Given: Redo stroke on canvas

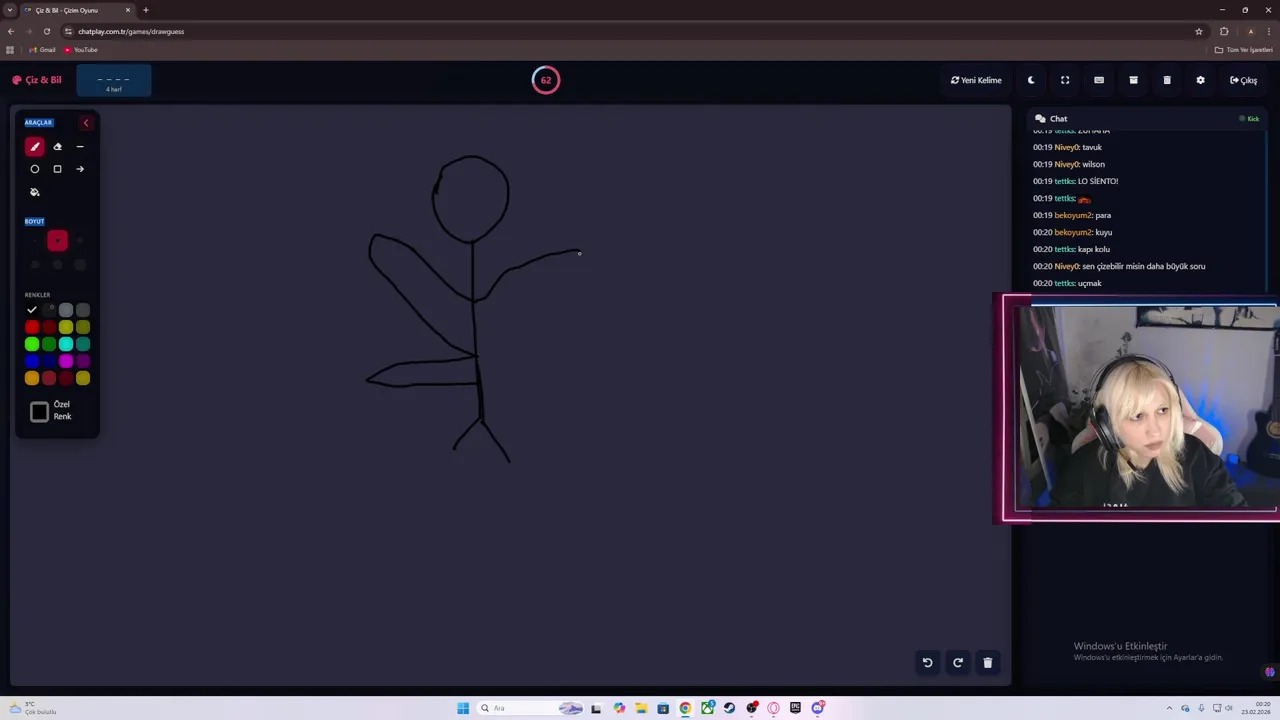Looking at the screenshot, I should pyautogui.click(x=958, y=662).
